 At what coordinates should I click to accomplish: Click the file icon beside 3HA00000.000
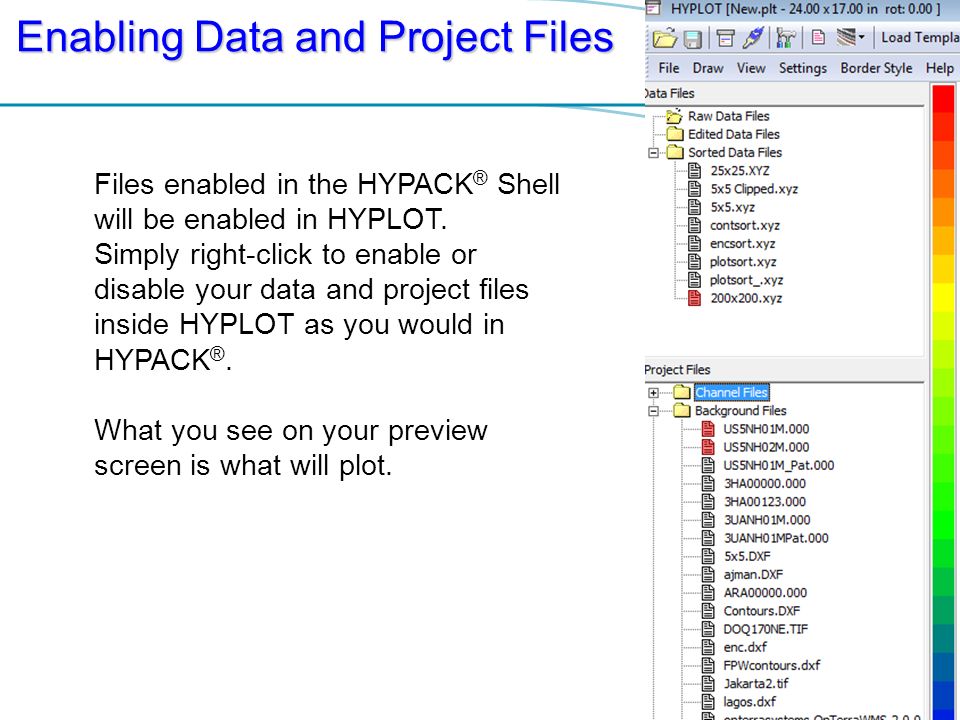tap(708, 484)
